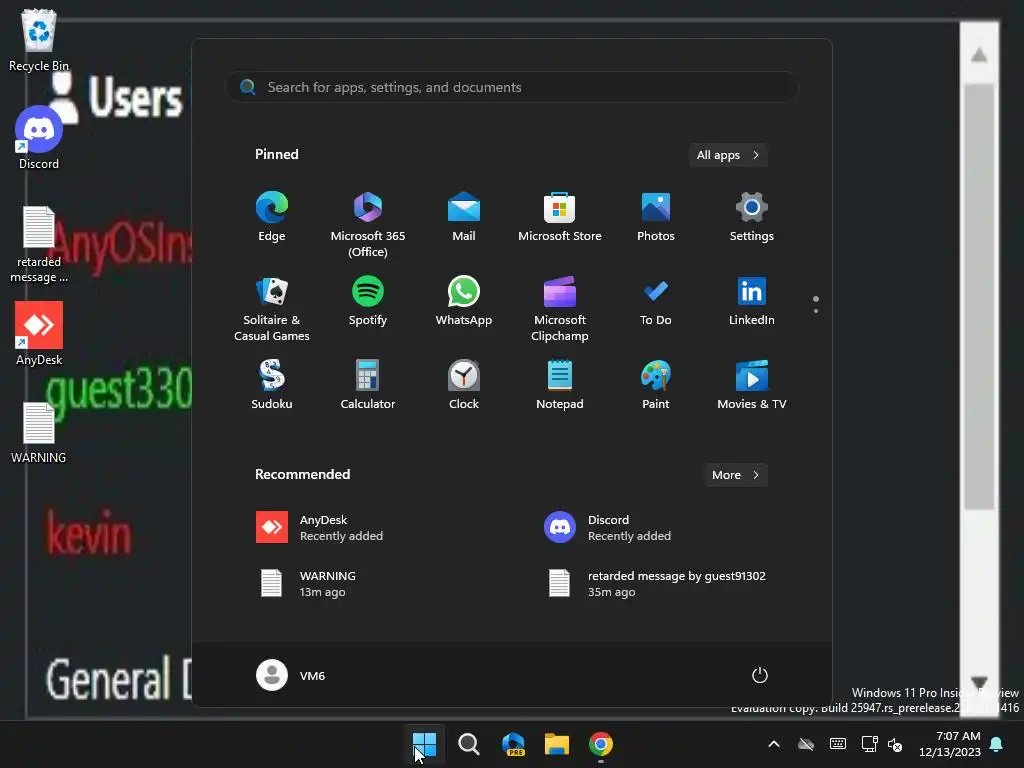Viewport: 1024px width, 768px height.
Task: Open Movies & TV
Action: [x=752, y=385]
